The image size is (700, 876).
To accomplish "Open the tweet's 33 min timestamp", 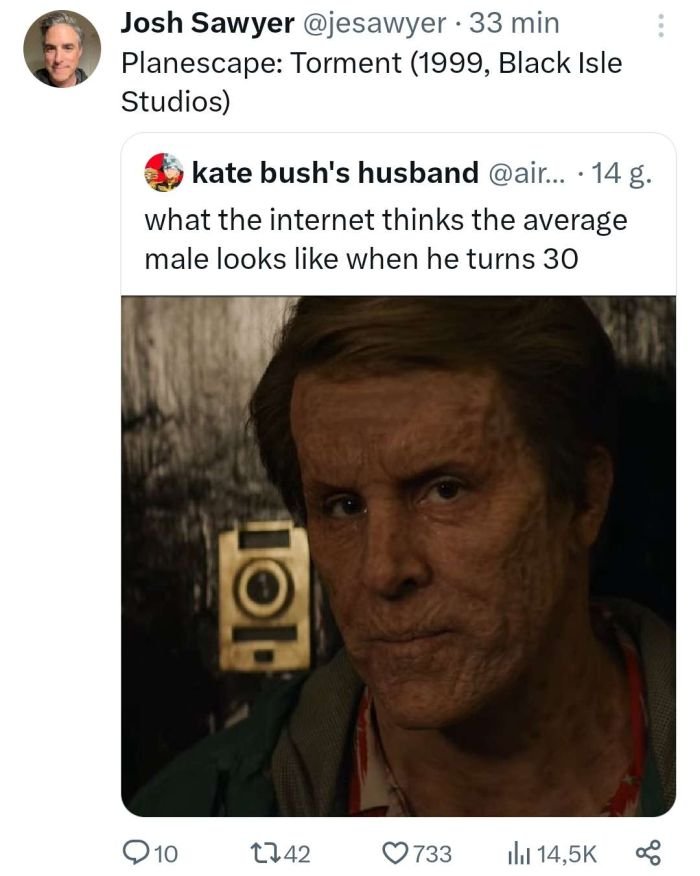I will coord(521,21).
